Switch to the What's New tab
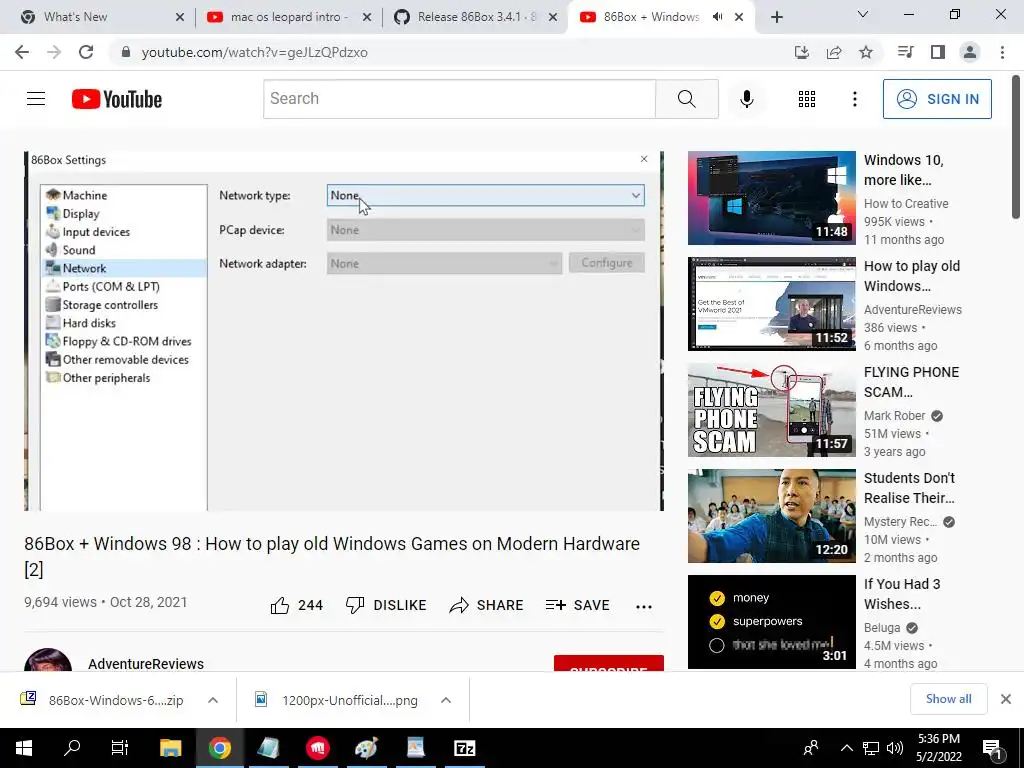The height and width of the screenshot is (768, 1024). (x=101, y=17)
